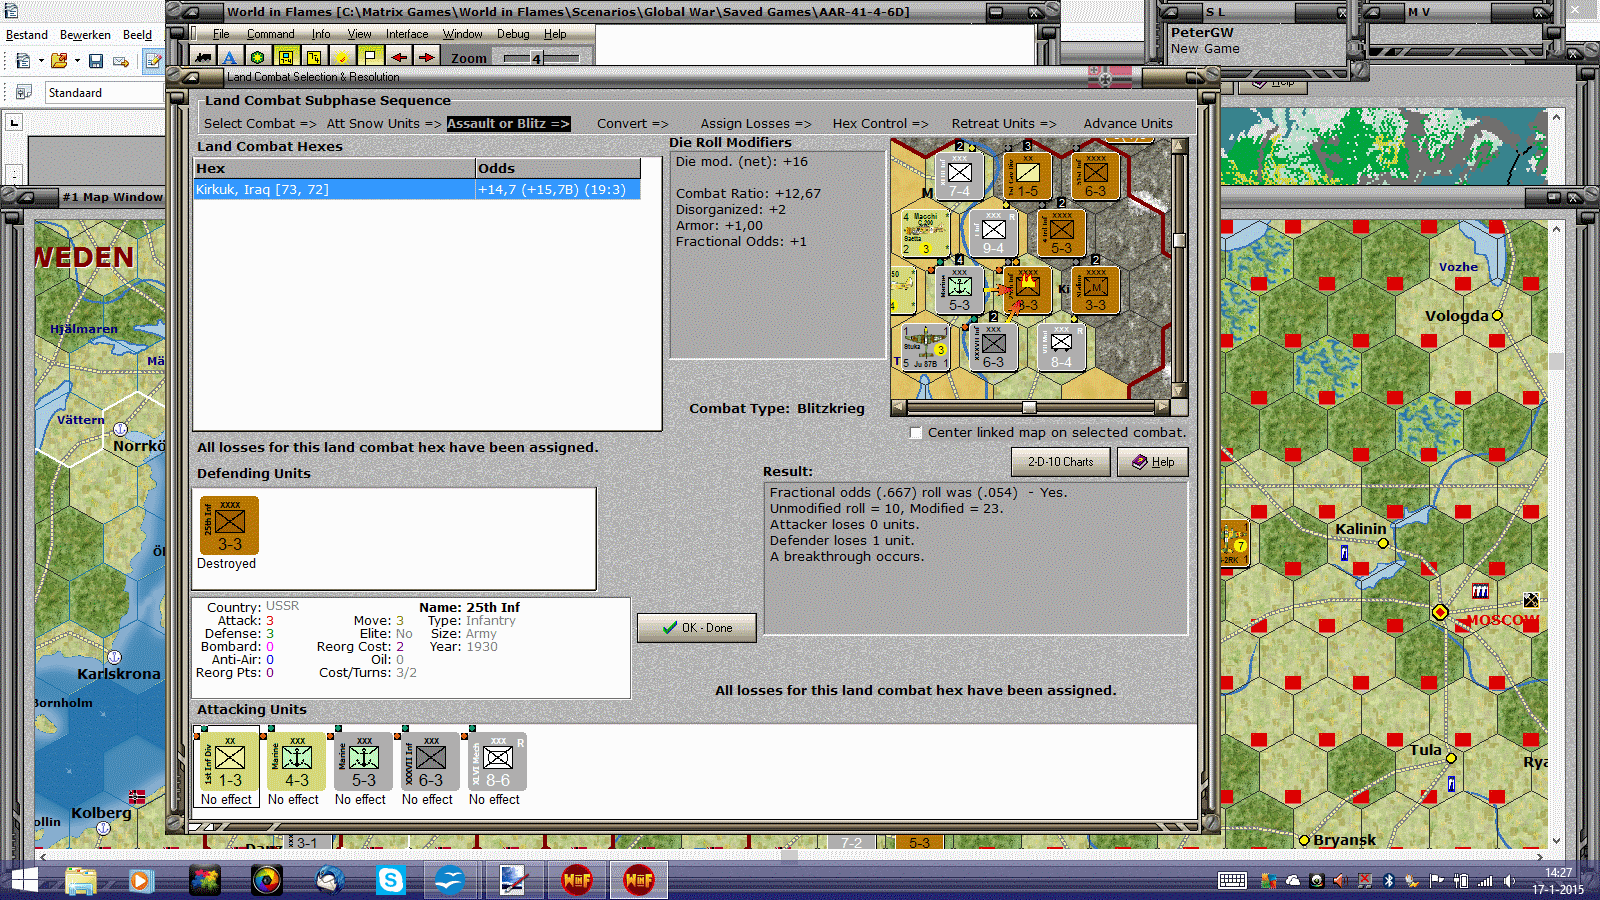Open the Debug menu
The height and width of the screenshot is (900, 1600).
click(513, 34)
